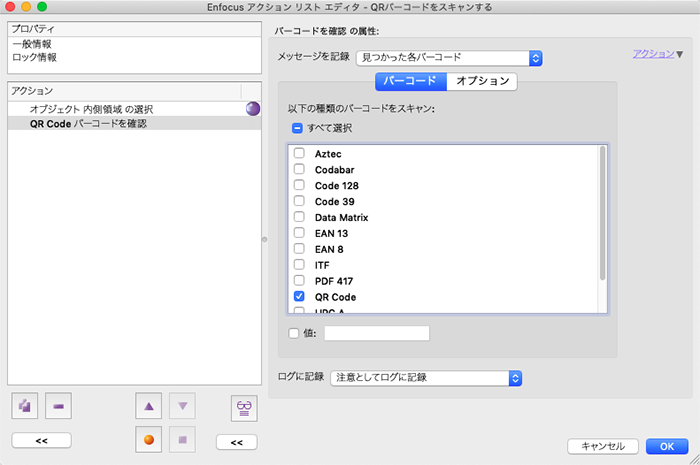Toggle the すべて選択 checkbox

[x=297, y=129]
